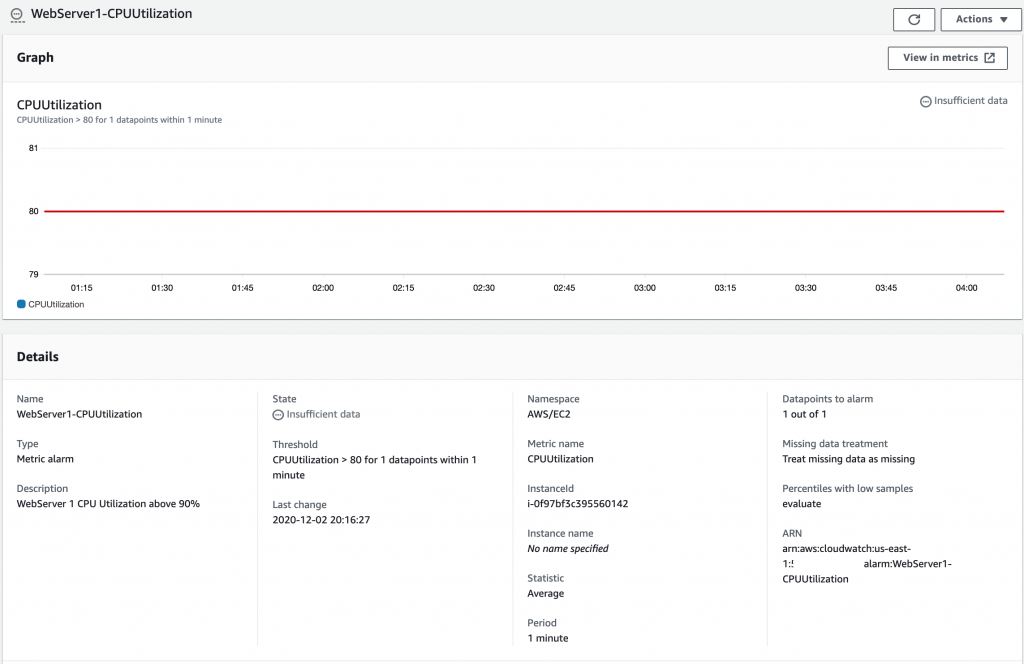Click the external link icon on View in metrics
Screen dimensions: 1024x664
pos(989,57)
